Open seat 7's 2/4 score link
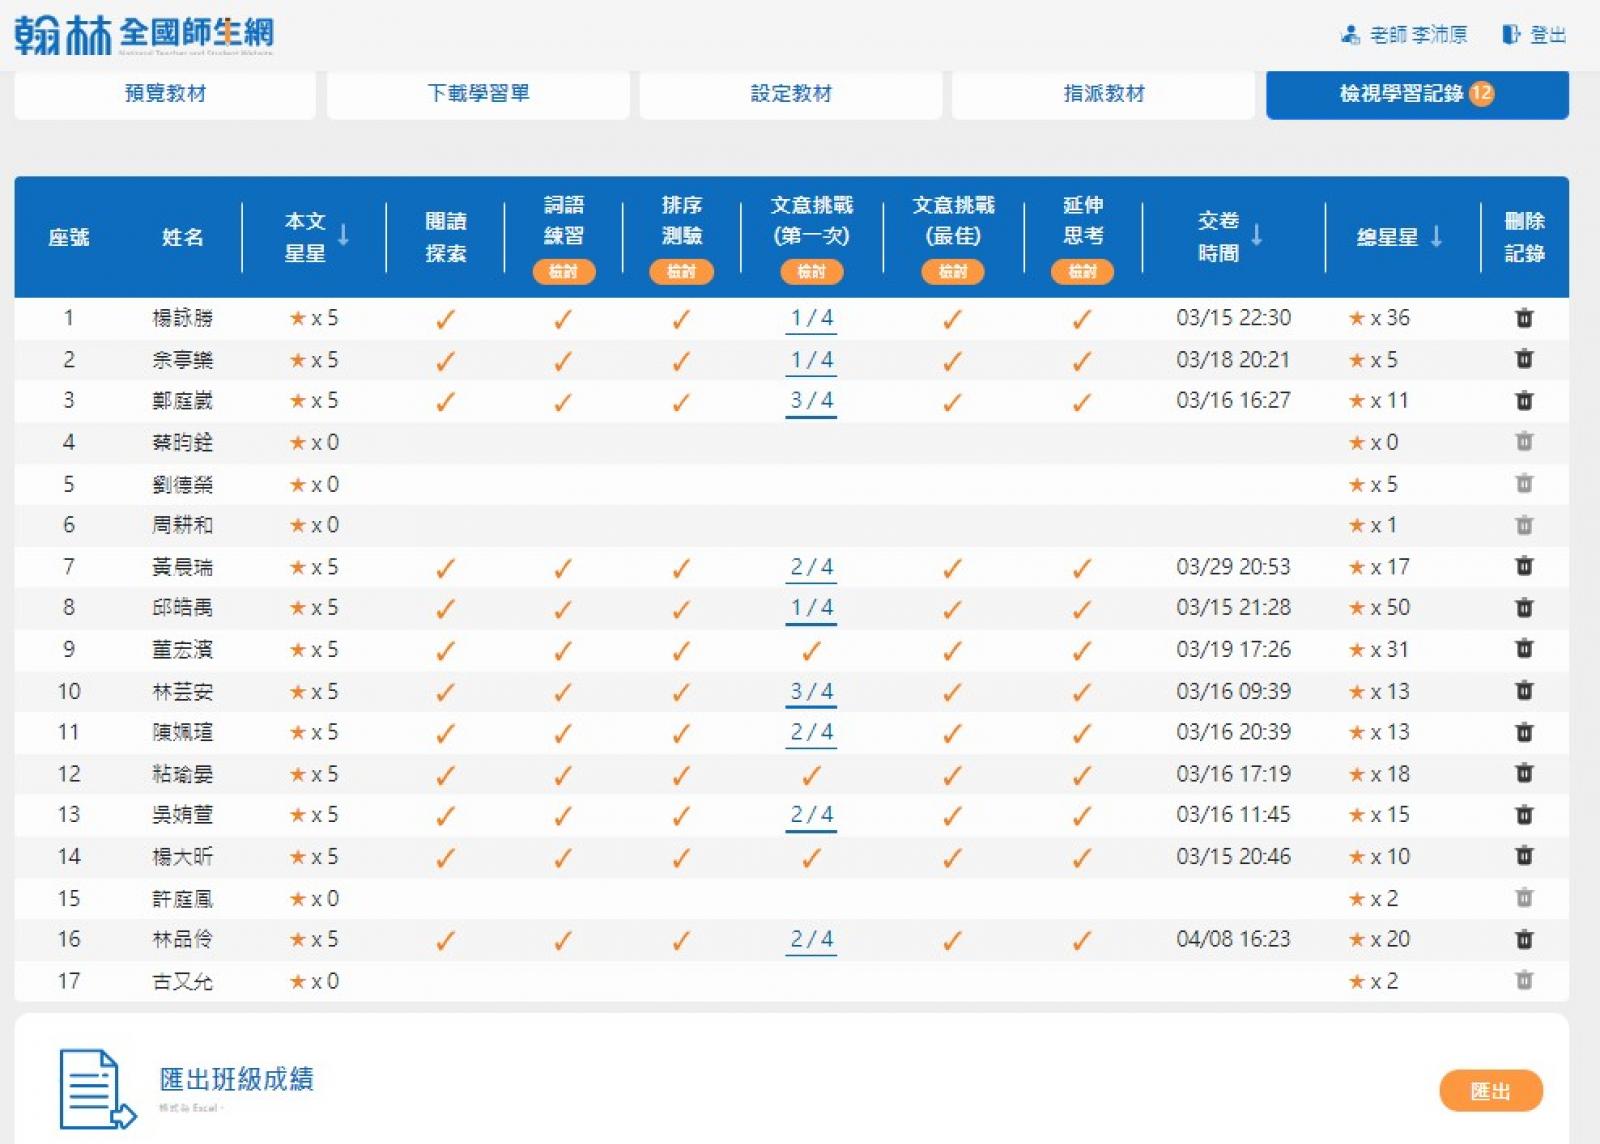The image size is (1600, 1144). click(811, 568)
